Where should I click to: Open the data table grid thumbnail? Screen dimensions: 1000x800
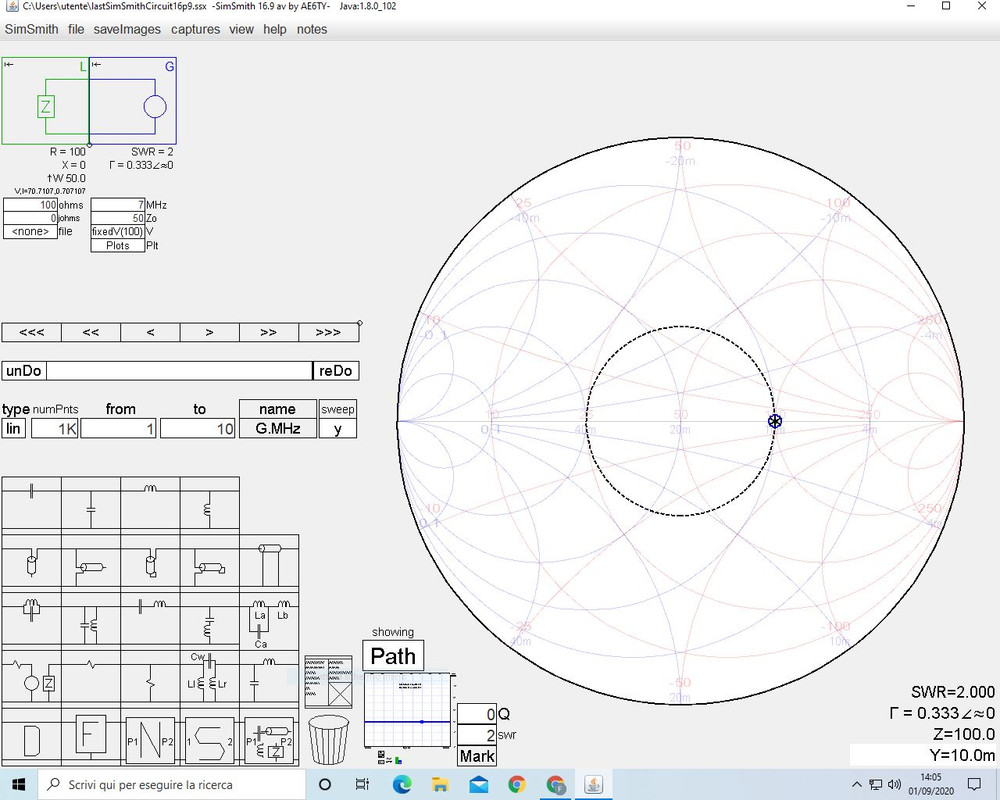tap(328, 681)
